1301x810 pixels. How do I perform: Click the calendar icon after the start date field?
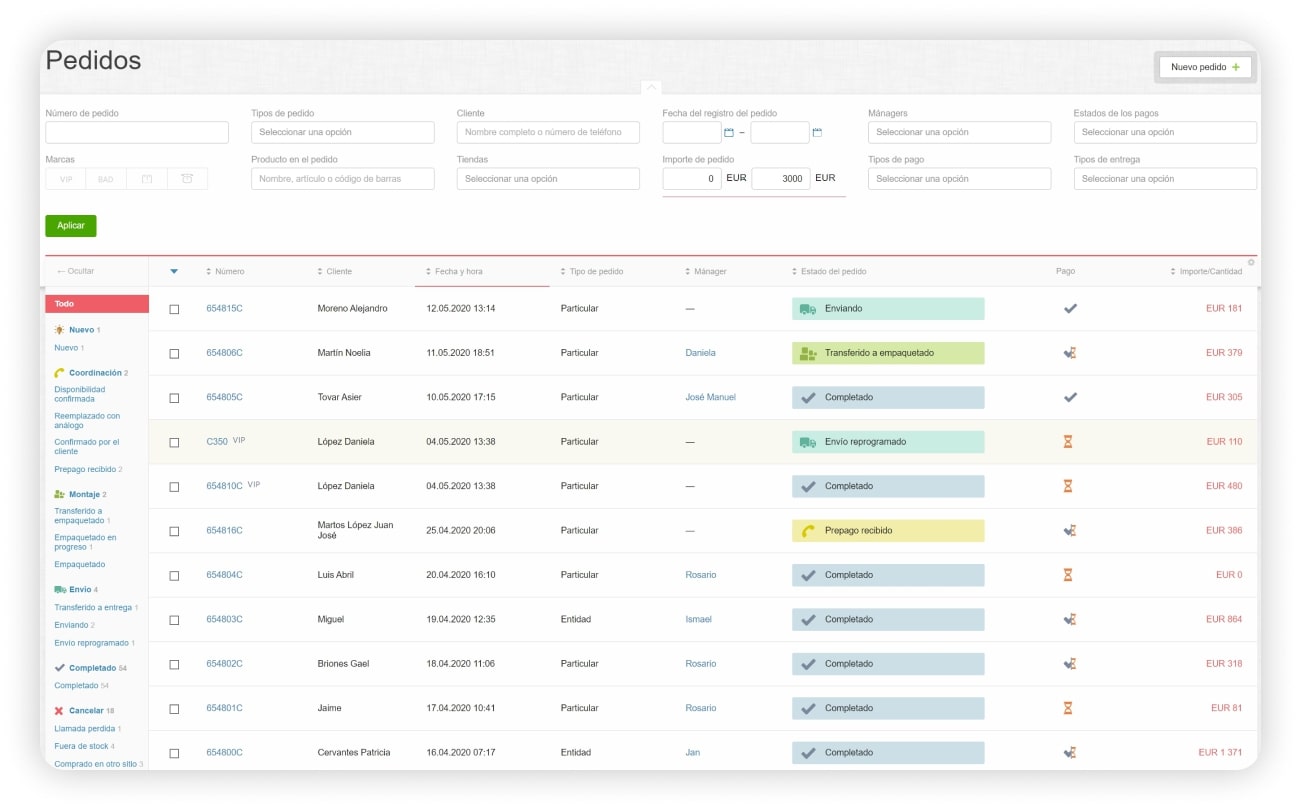[x=729, y=132]
